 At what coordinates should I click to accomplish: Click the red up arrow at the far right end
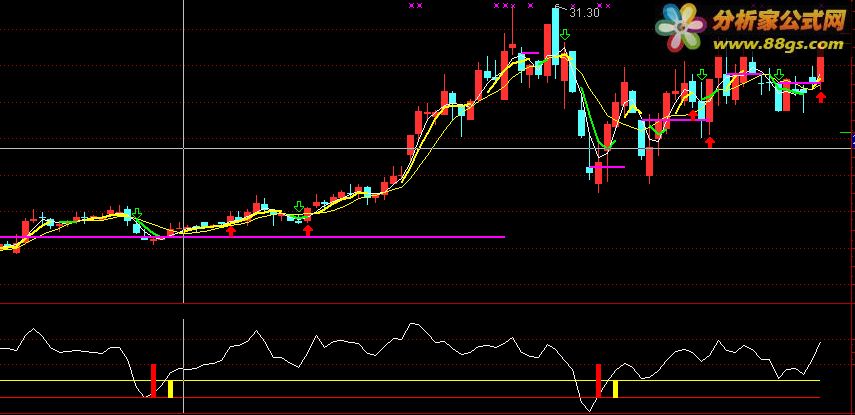[821, 97]
